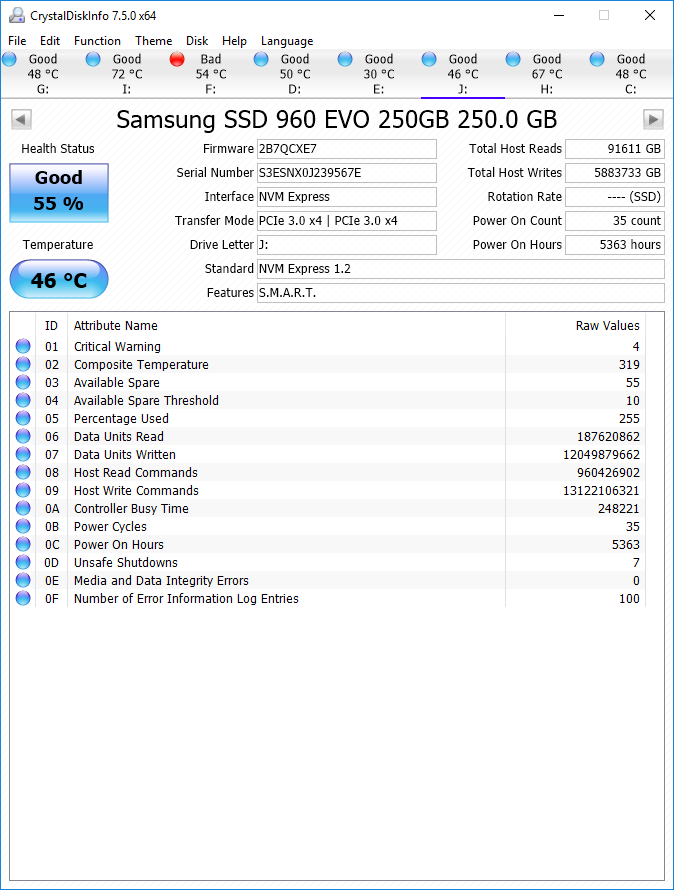The height and width of the screenshot is (890, 674).
Task: Click status orb for Error Information Log Entries
Action: click(x=23, y=598)
